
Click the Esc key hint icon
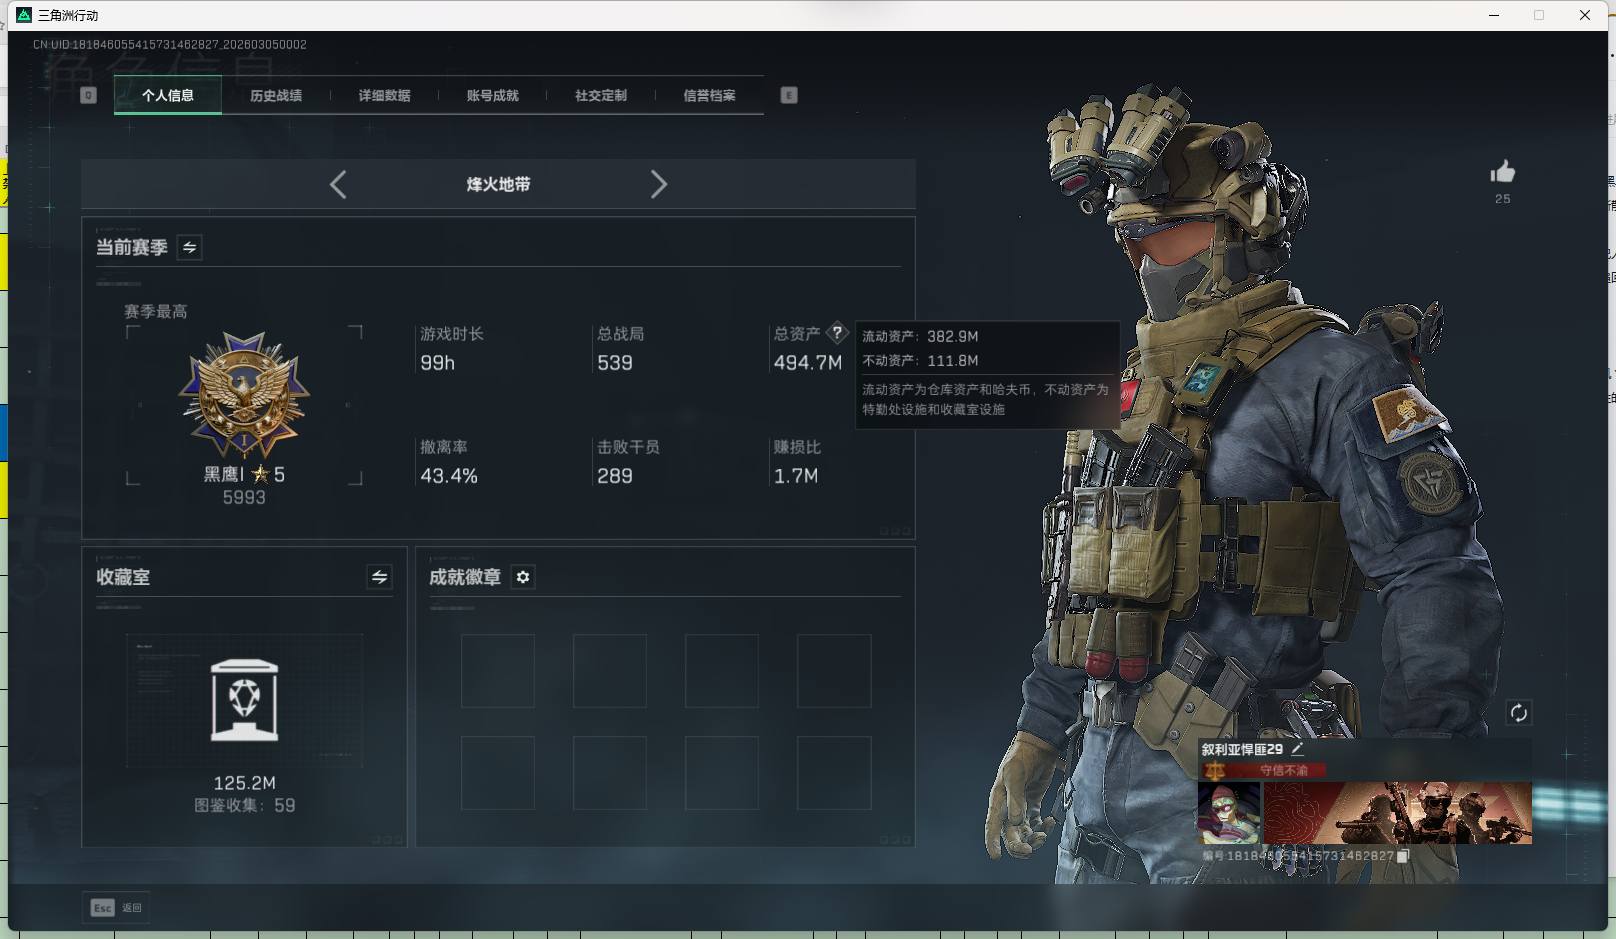coord(102,908)
